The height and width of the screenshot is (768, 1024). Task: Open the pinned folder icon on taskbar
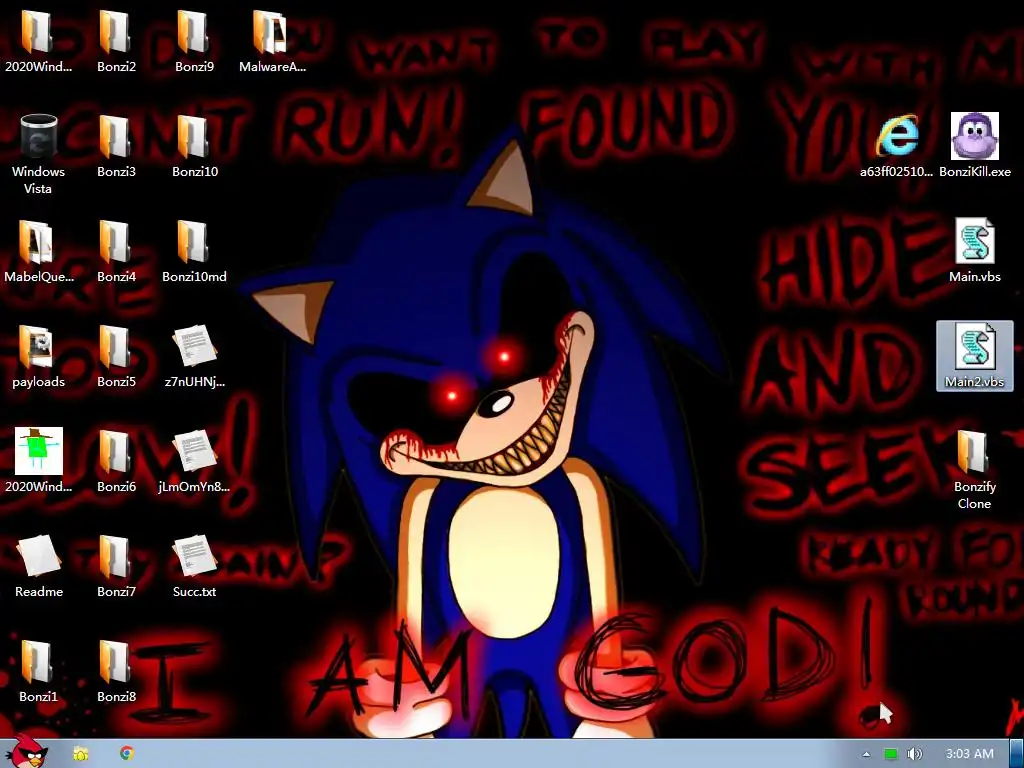81,754
